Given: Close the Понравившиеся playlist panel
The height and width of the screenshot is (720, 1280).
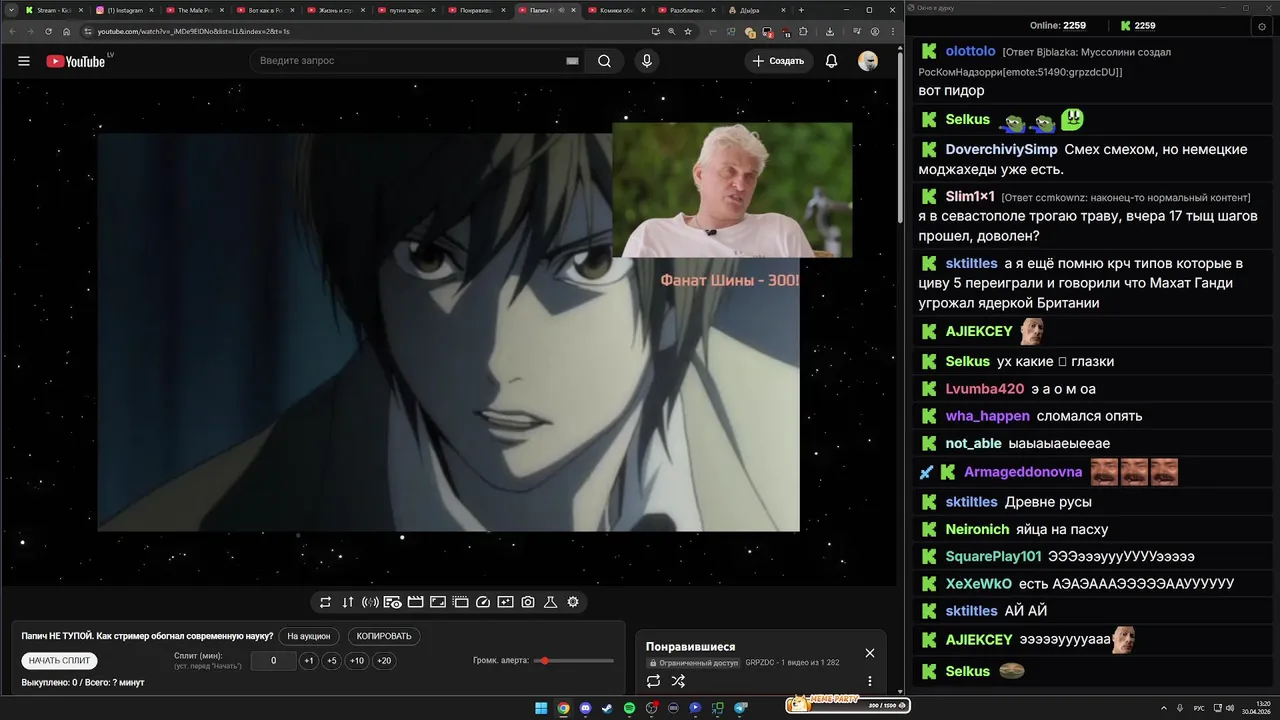Looking at the screenshot, I should pos(870,653).
